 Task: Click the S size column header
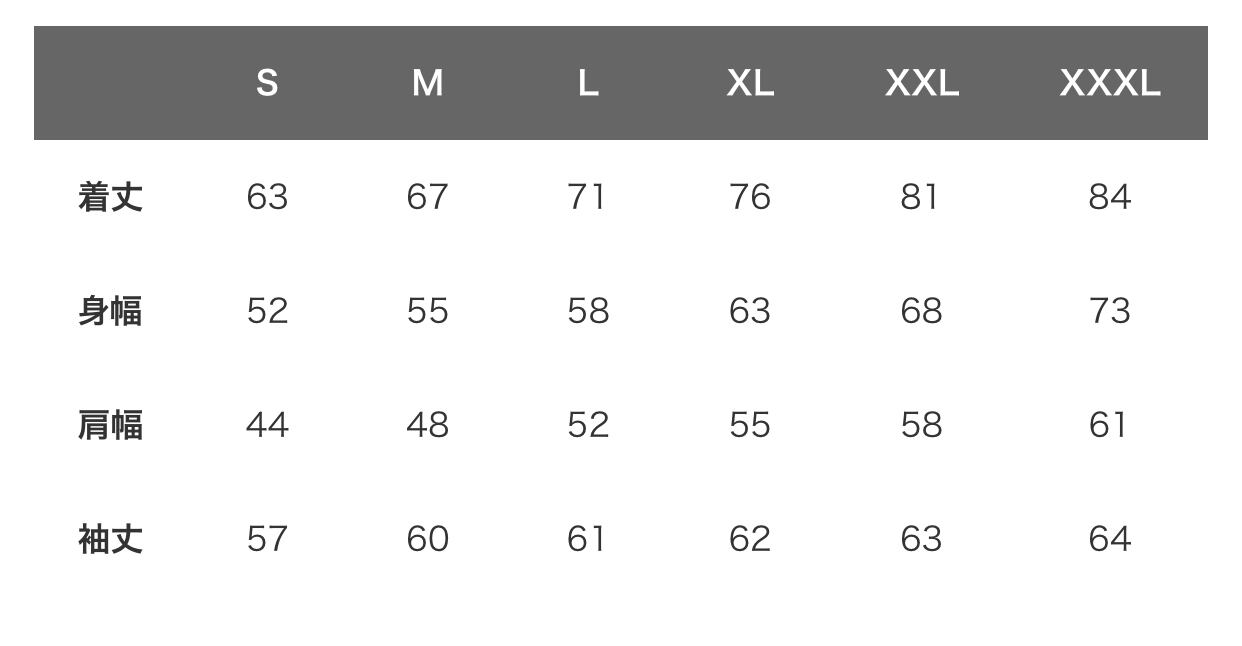267,83
